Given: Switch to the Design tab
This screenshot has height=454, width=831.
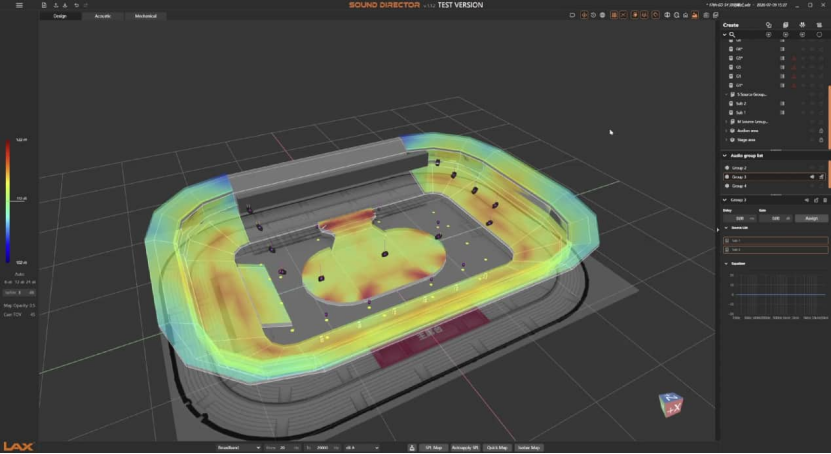Looking at the screenshot, I should [x=60, y=16].
